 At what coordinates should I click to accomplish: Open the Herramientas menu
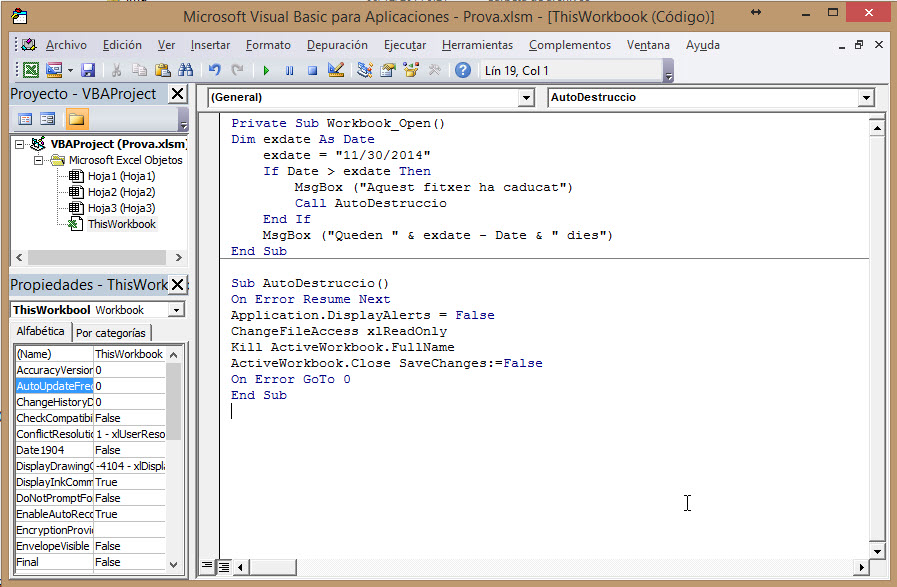click(x=477, y=45)
